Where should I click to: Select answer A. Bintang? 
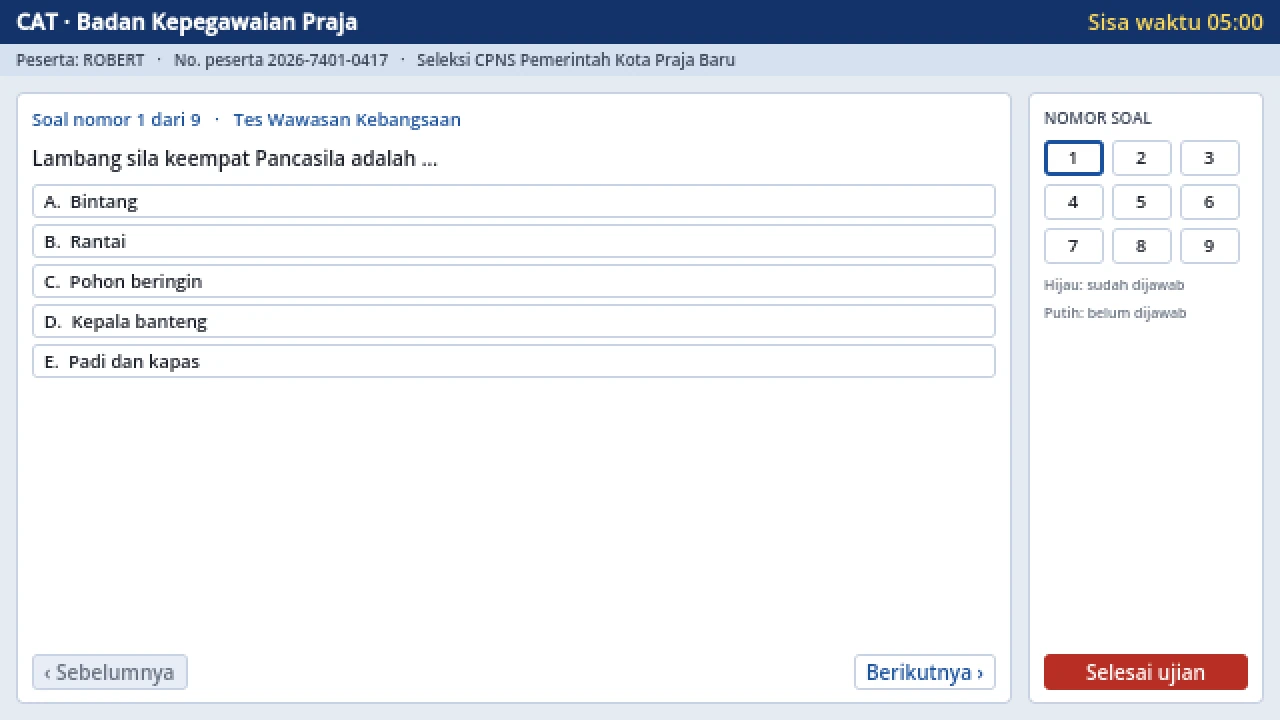click(x=514, y=201)
